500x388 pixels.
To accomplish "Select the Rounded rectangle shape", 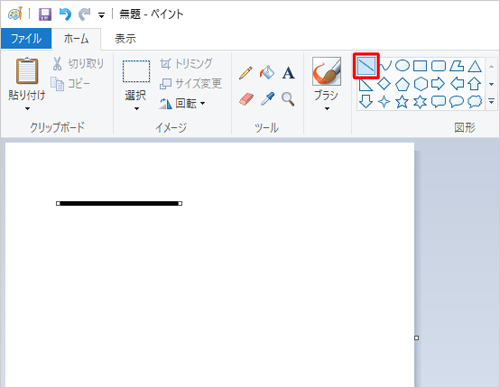I will coord(438,66).
